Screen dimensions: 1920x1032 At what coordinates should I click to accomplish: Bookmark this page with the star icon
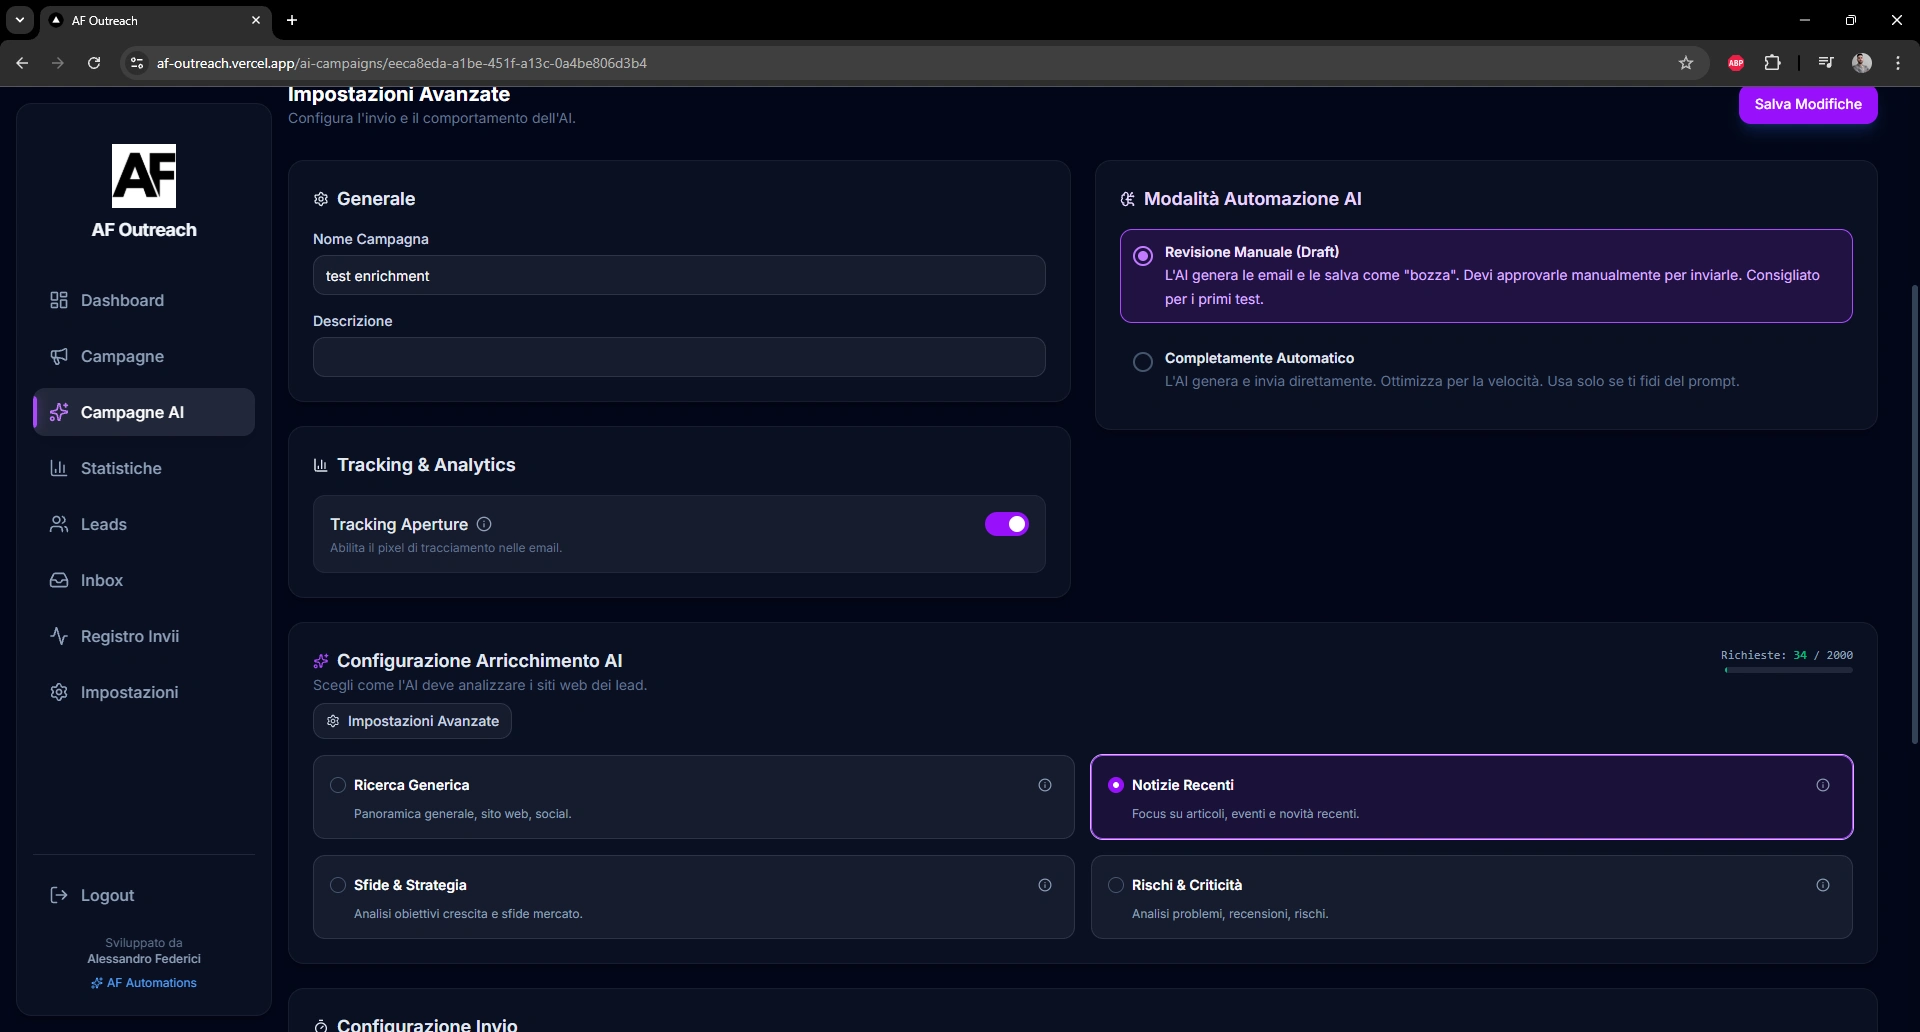pyautogui.click(x=1686, y=63)
